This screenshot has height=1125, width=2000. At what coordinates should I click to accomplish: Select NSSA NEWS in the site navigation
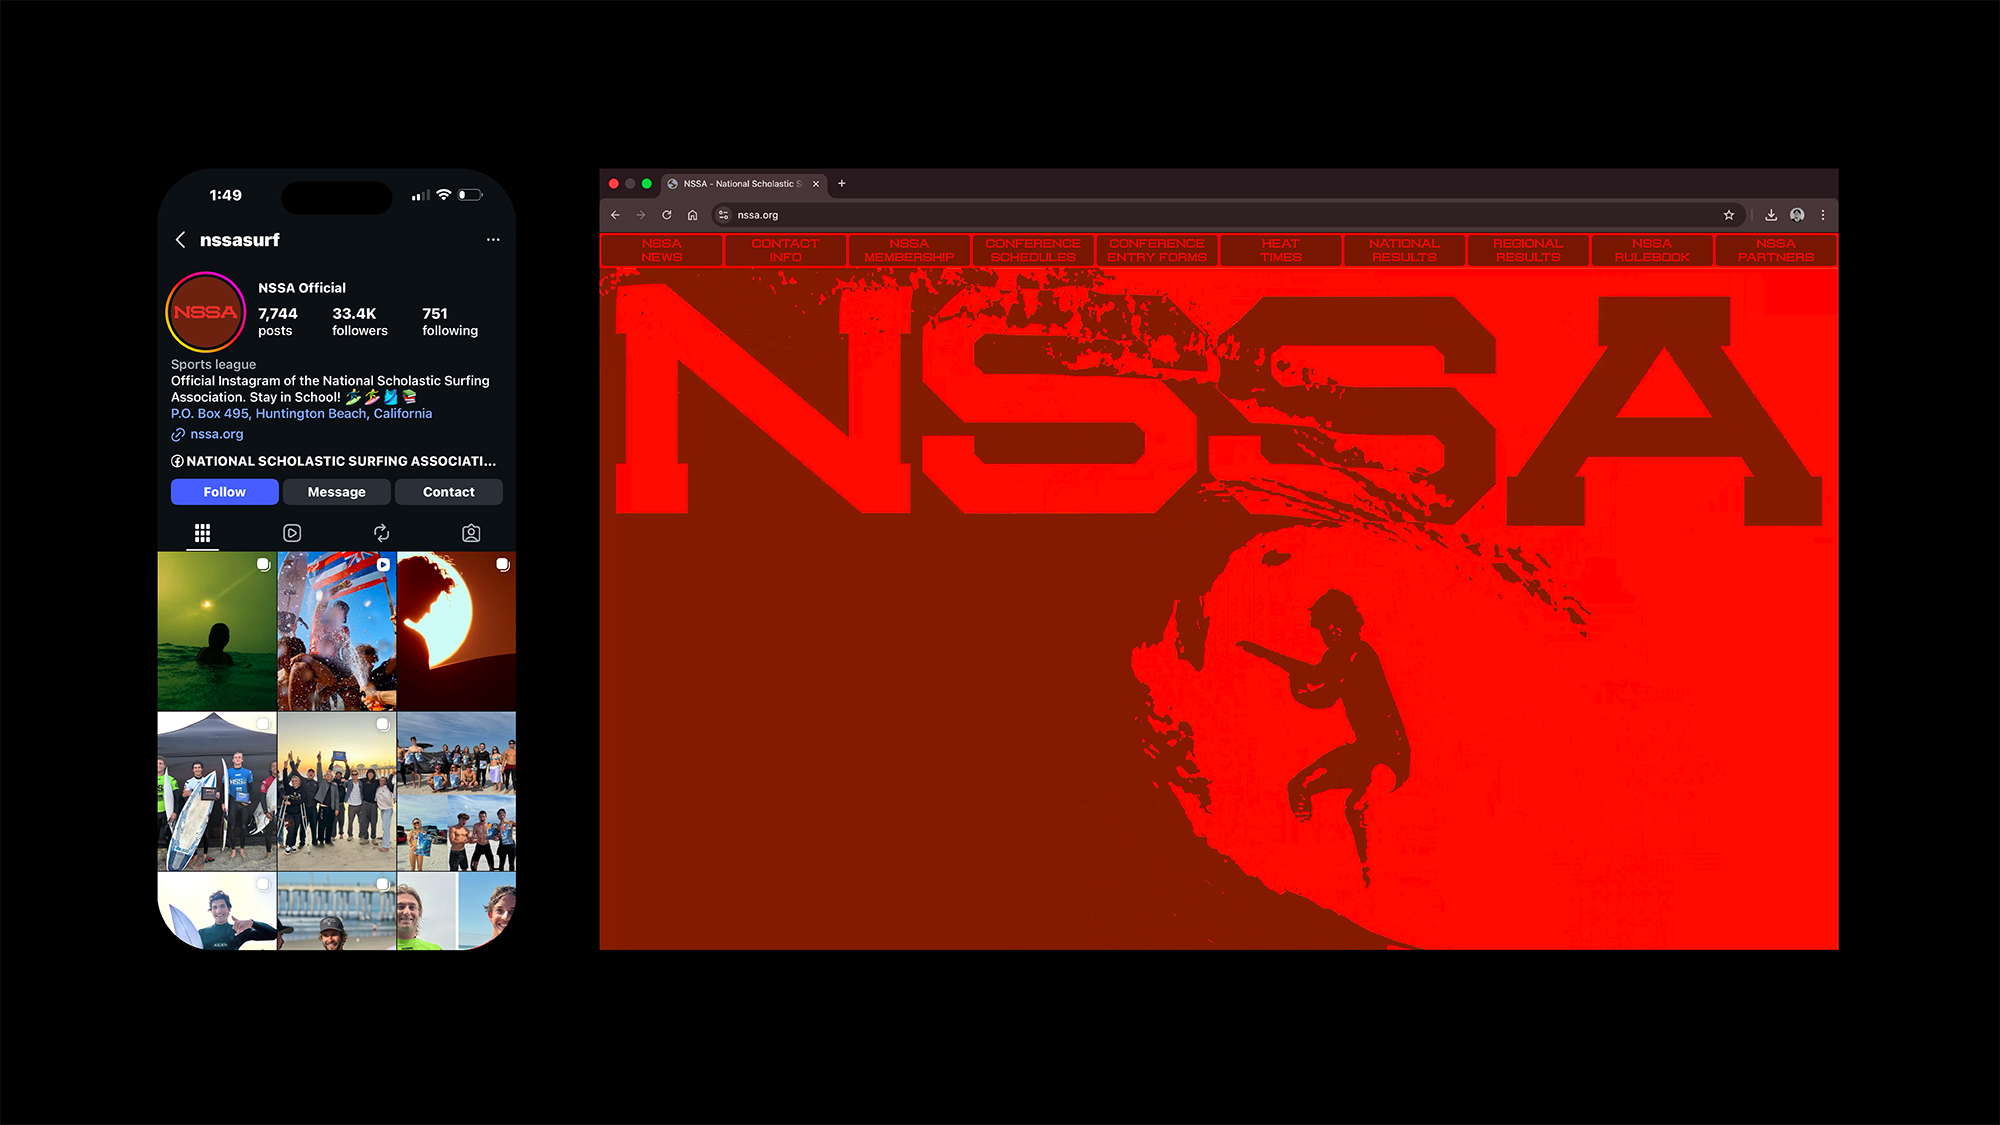661,250
